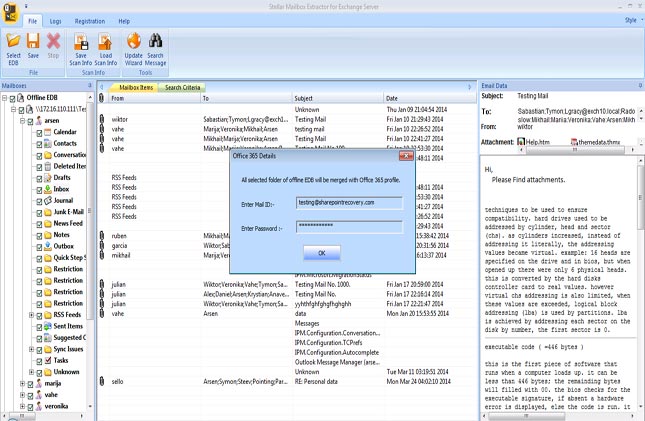Sort messages by Subject column
The height and width of the screenshot is (421, 645).
(x=337, y=98)
